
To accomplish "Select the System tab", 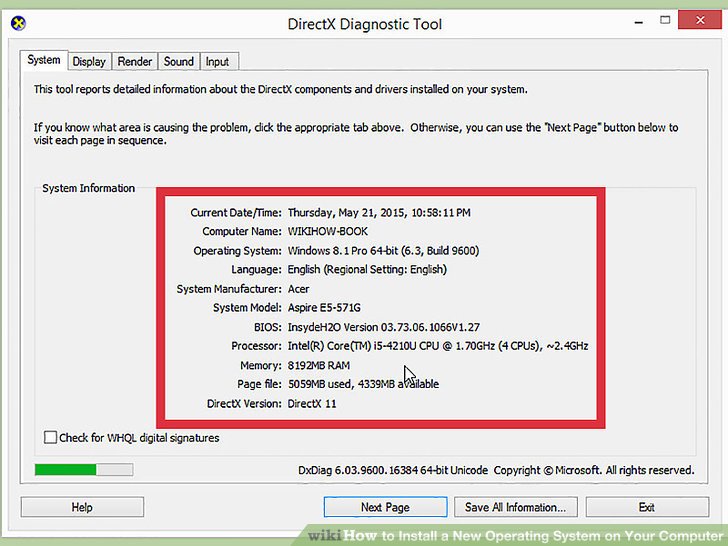I will click(44, 60).
